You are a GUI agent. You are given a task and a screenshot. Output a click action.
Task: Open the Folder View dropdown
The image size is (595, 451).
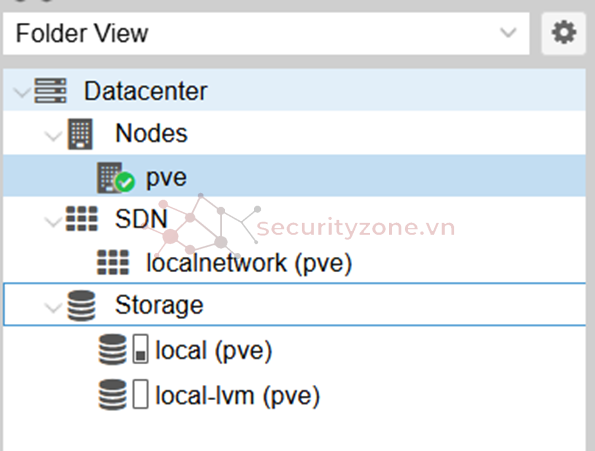[x=266, y=33]
